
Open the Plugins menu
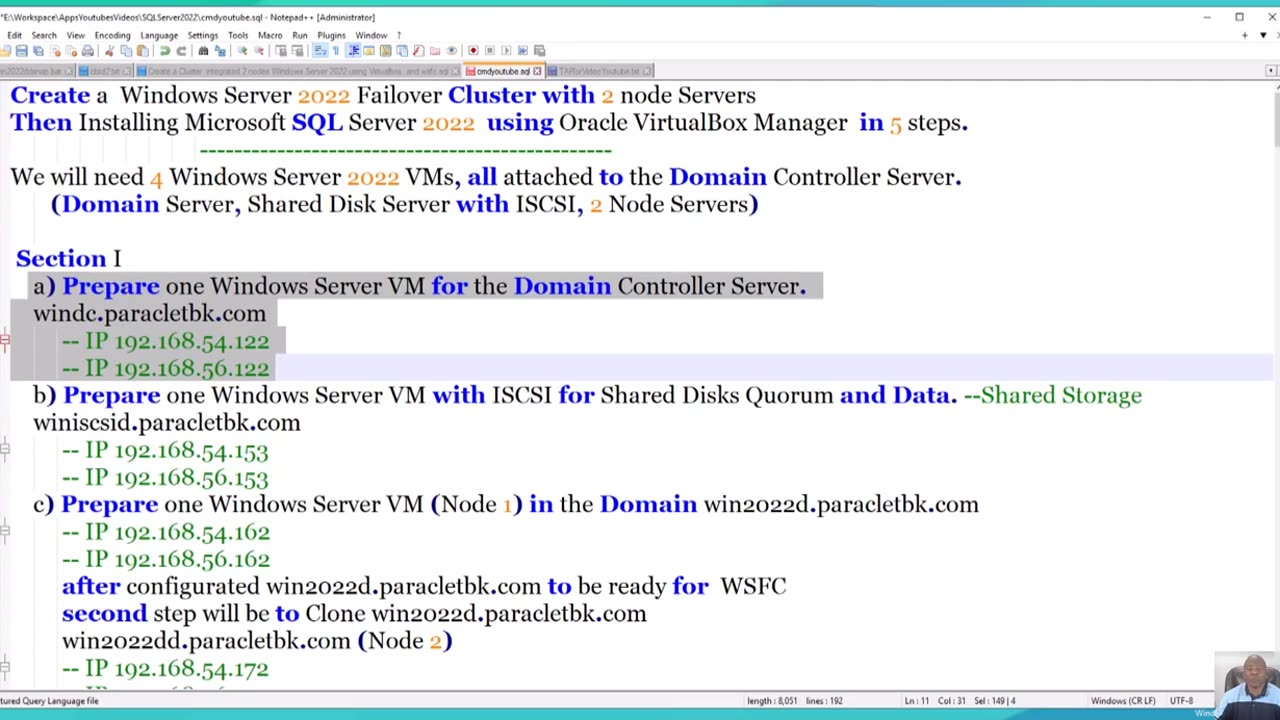(331, 35)
